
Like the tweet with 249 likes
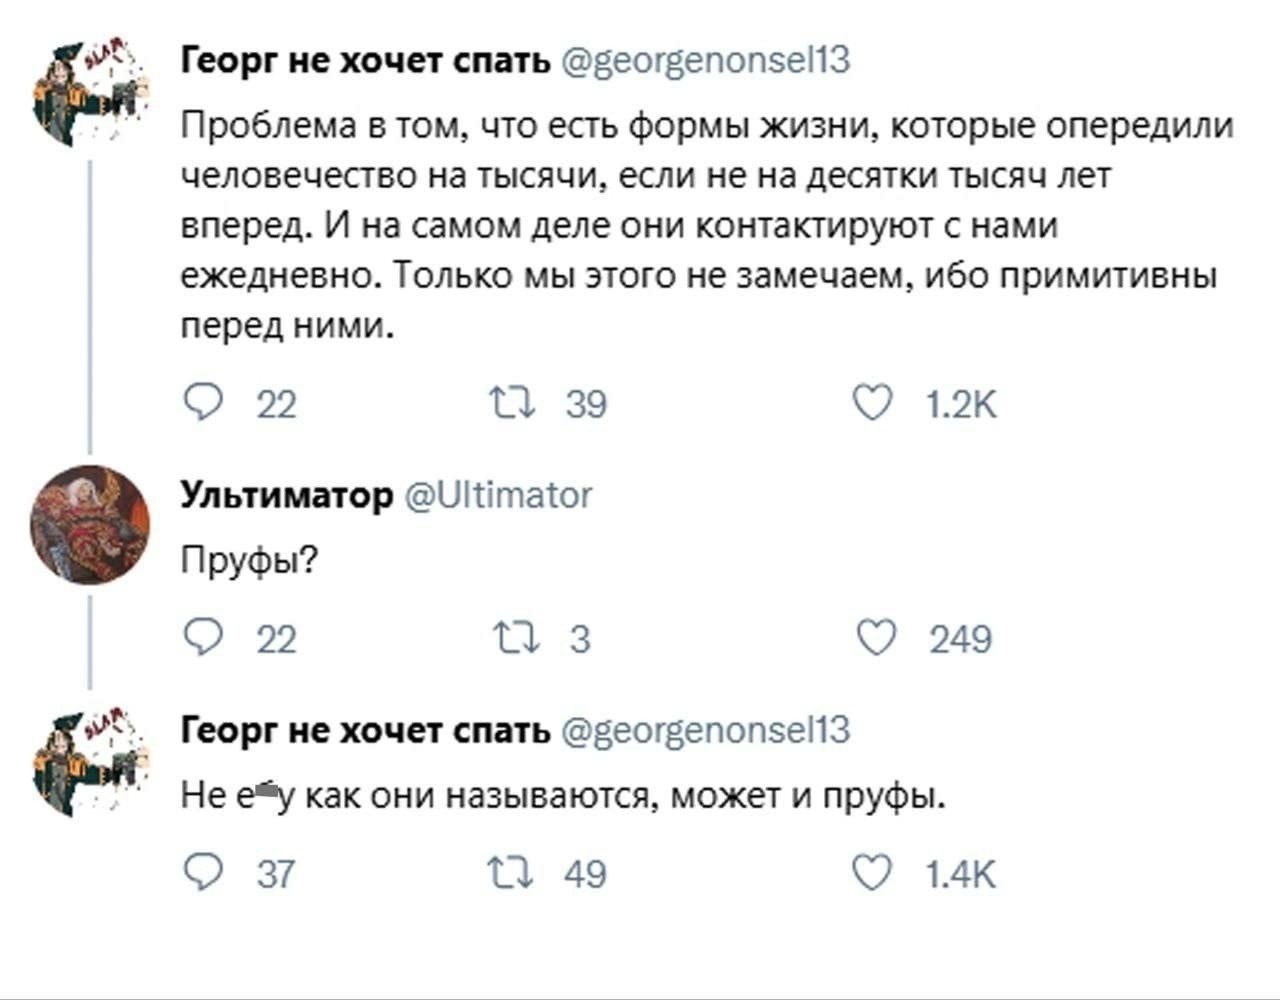(x=876, y=638)
